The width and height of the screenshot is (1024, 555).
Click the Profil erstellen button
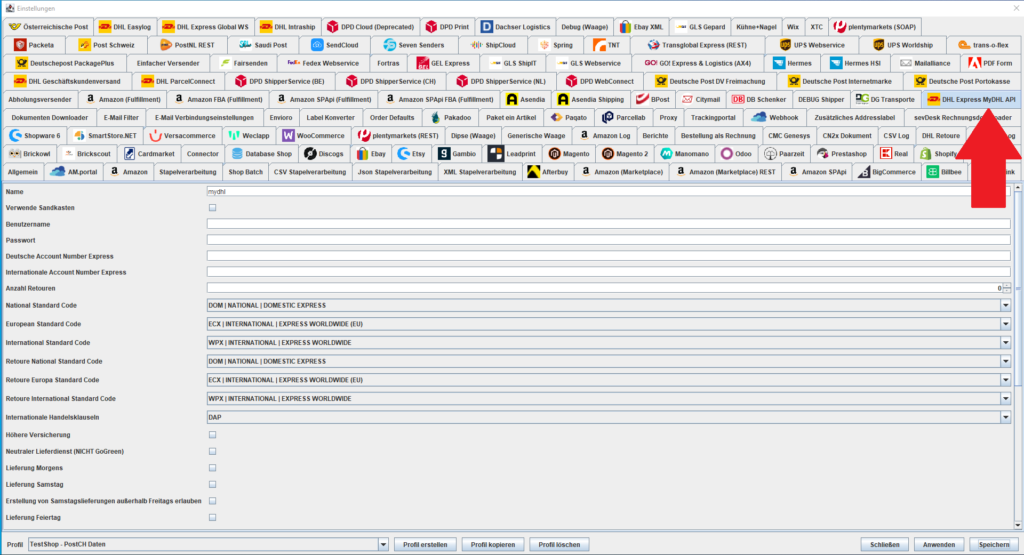click(425, 545)
